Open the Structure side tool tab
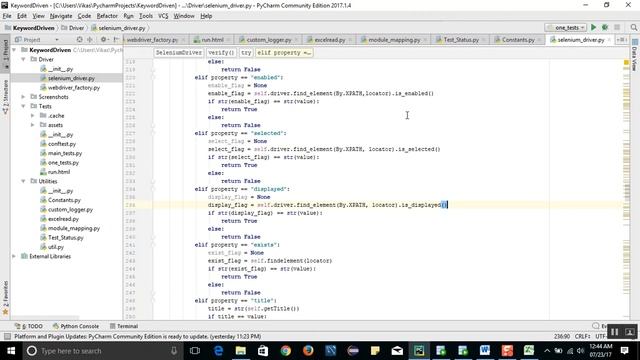The image size is (640, 360). [x=5, y=97]
